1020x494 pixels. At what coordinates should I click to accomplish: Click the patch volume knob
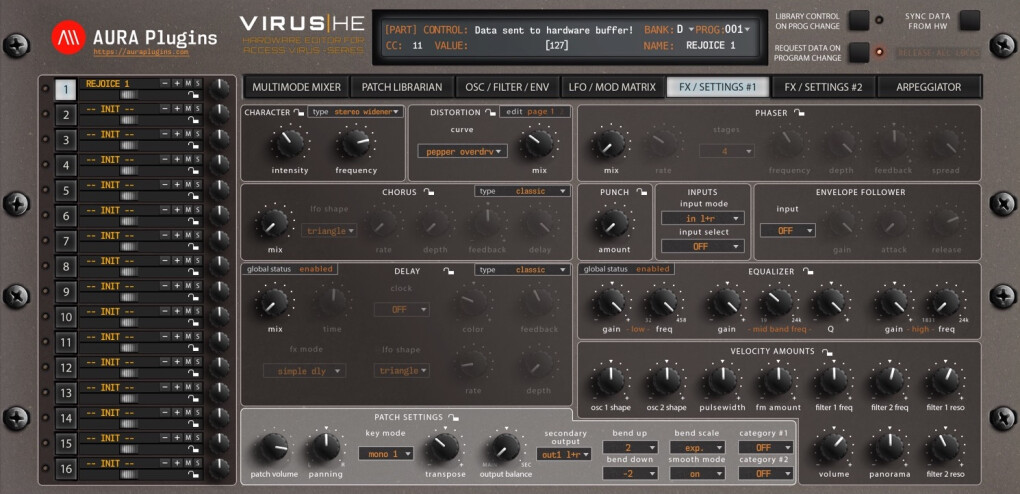tap(273, 447)
